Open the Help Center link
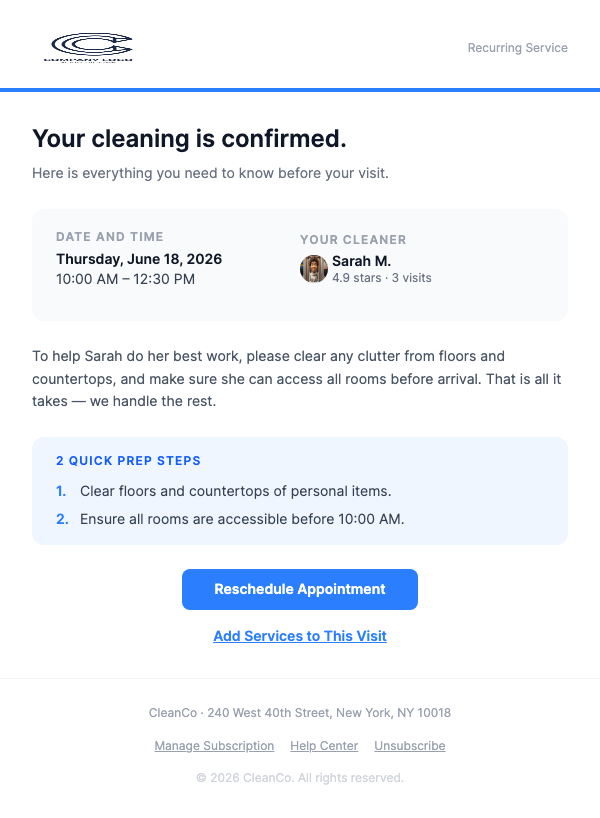The width and height of the screenshot is (600, 818). point(323,745)
